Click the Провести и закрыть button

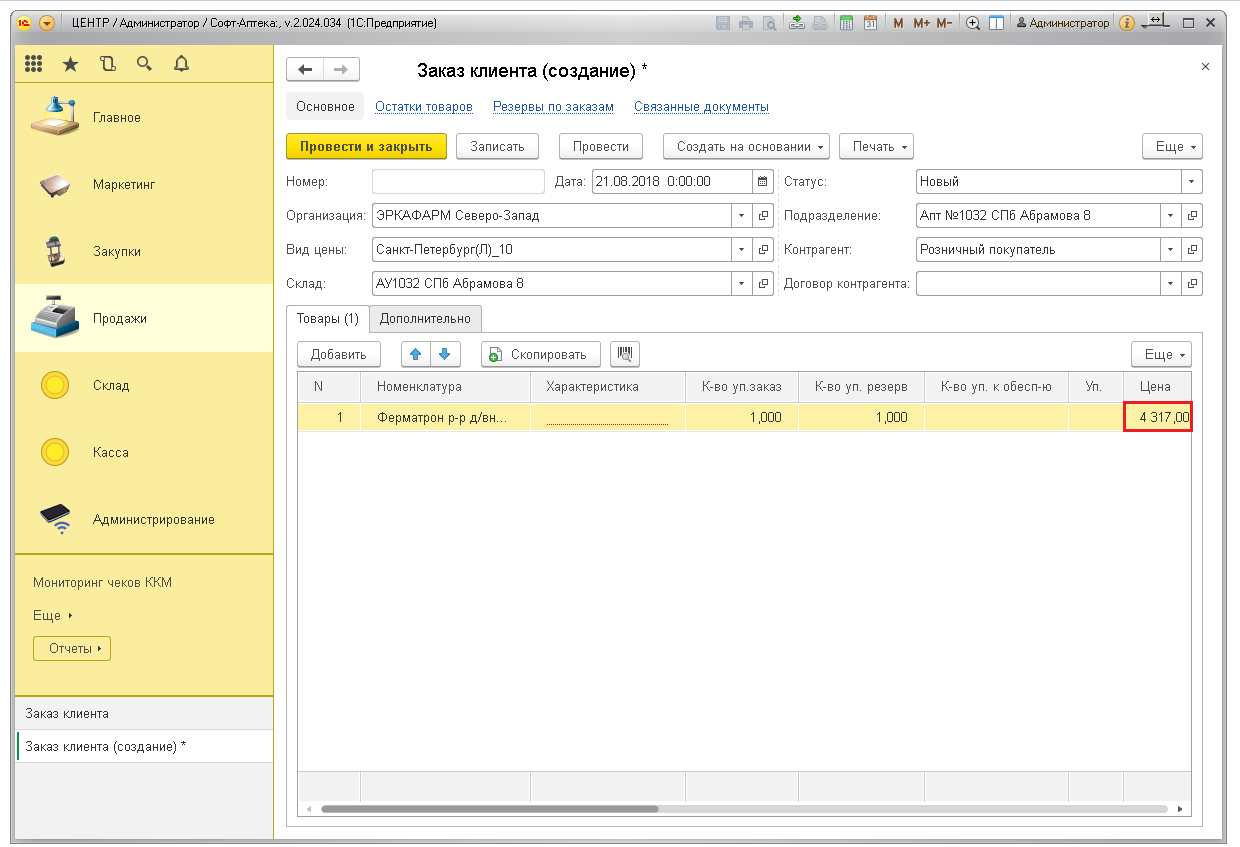(366, 147)
